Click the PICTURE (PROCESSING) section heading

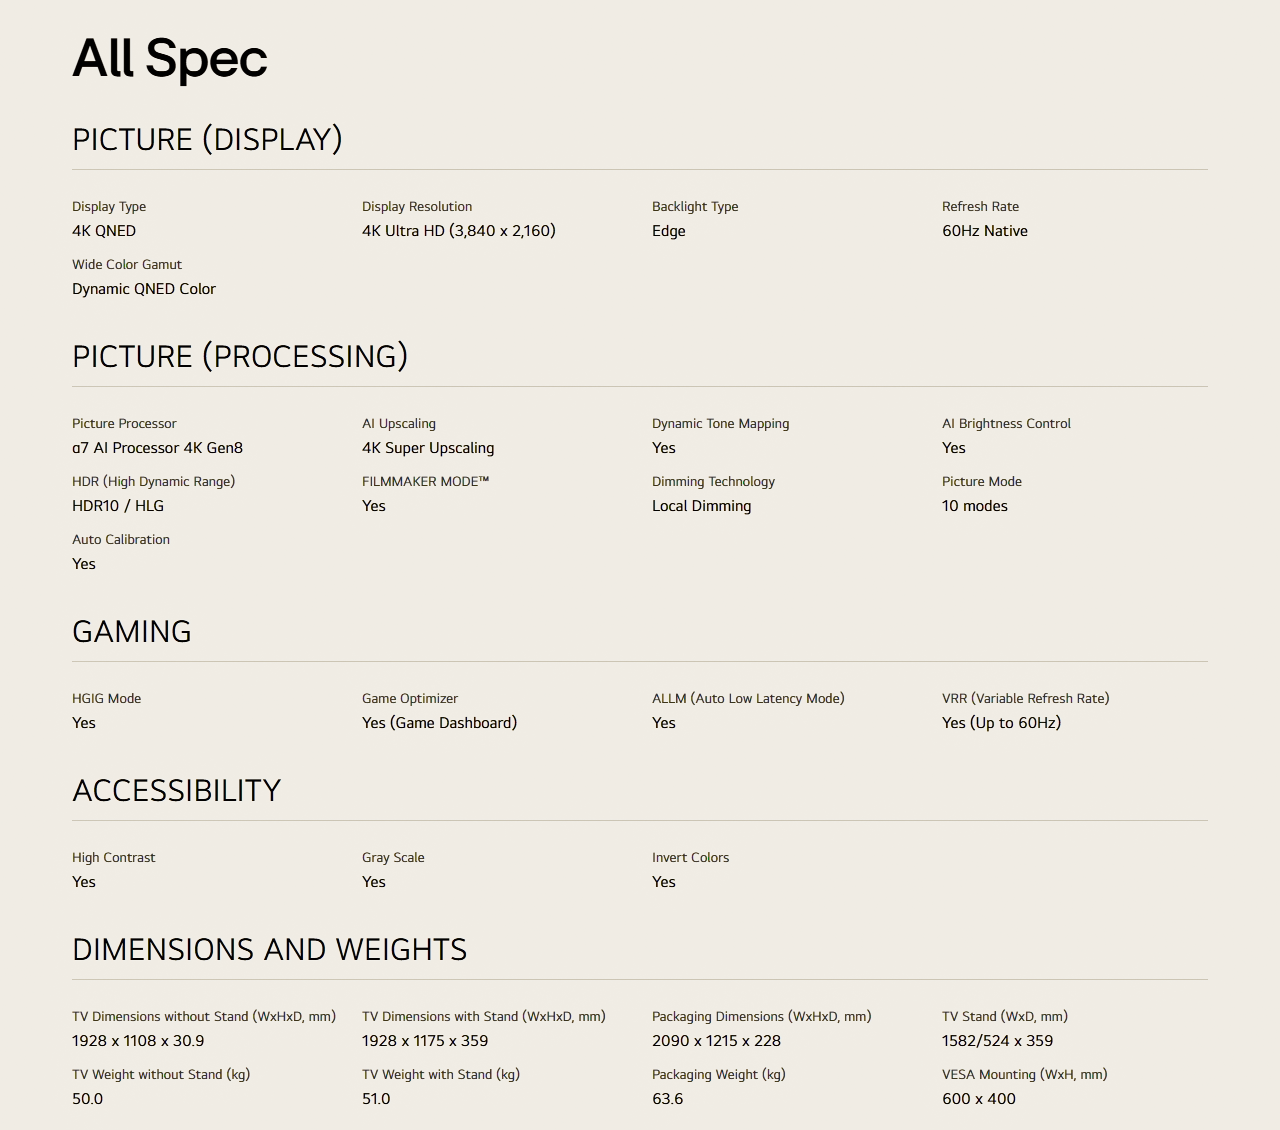coord(240,356)
